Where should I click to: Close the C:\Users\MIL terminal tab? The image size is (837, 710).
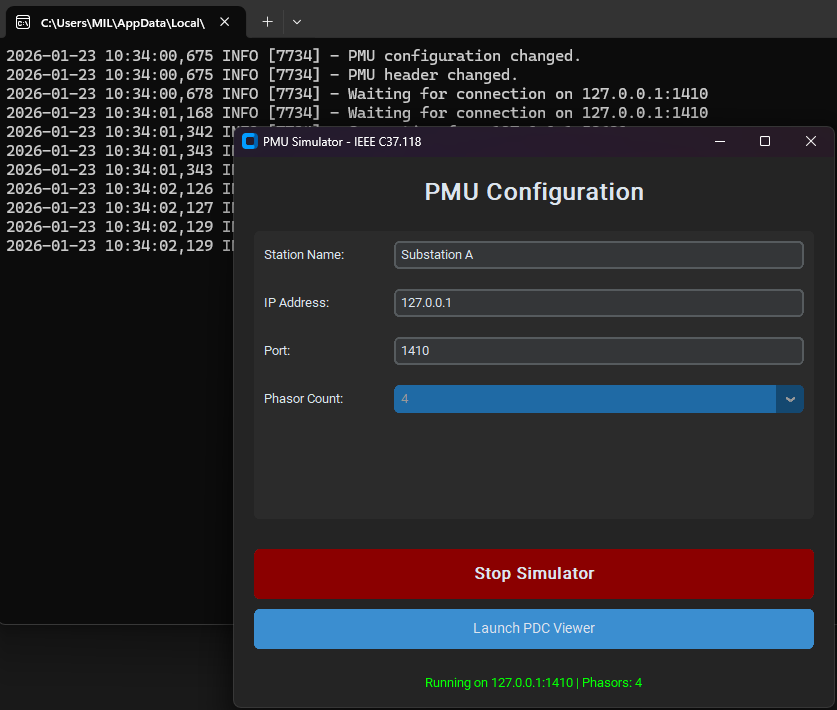pos(225,21)
